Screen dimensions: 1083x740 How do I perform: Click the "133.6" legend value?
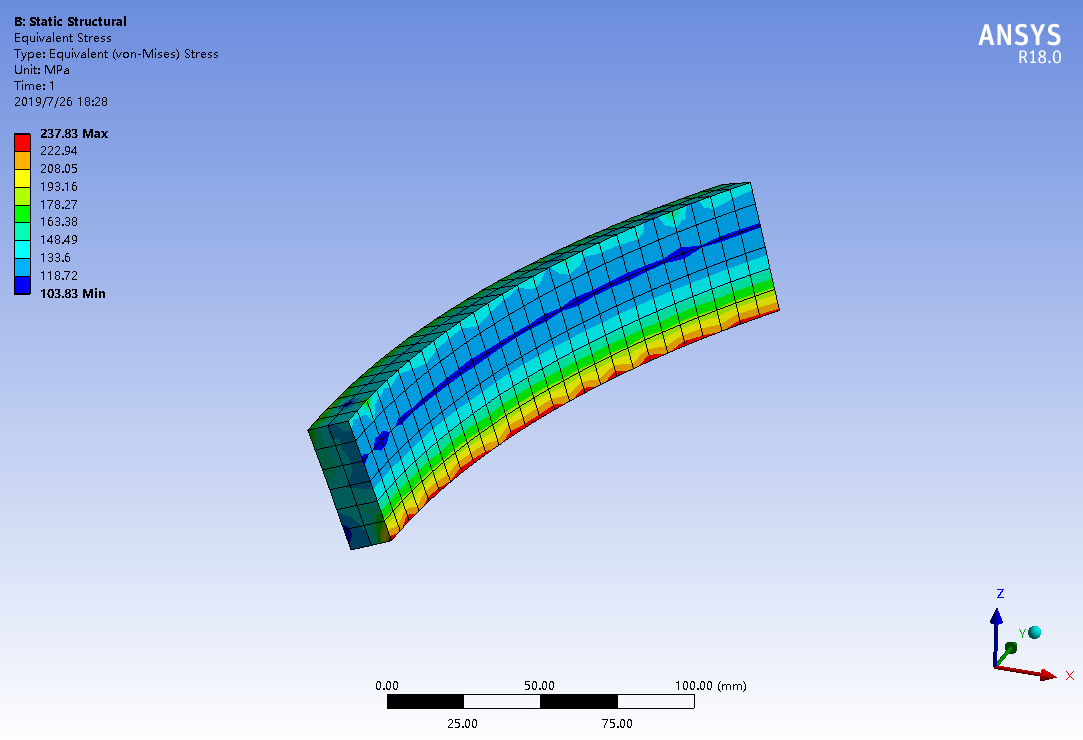(x=55, y=258)
